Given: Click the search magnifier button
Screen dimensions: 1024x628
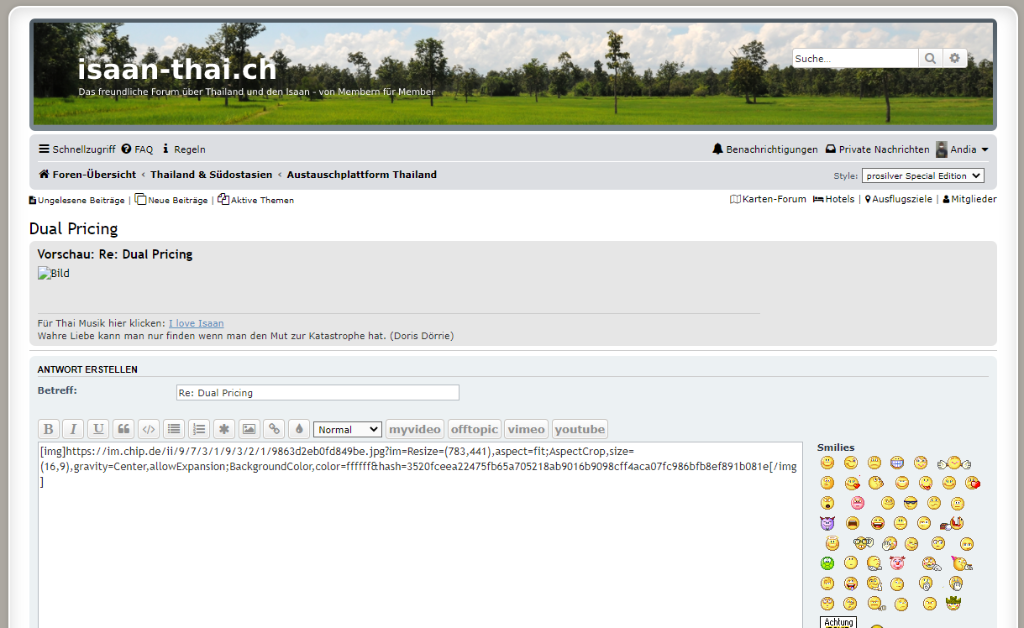Looking at the screenshot, I should click(x=930, y=59).
